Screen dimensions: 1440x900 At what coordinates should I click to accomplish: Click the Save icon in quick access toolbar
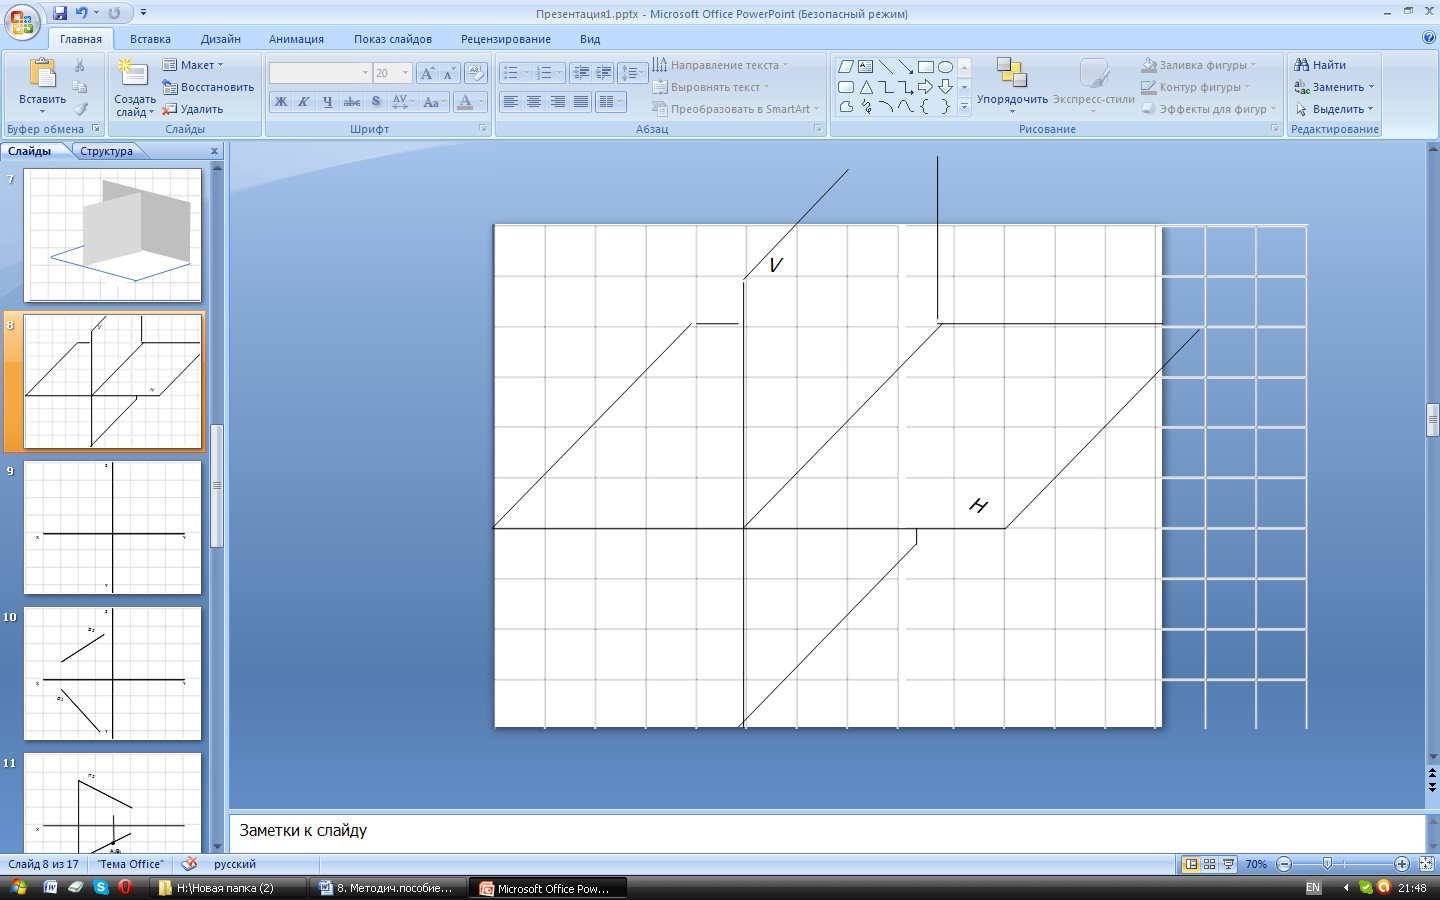tap(60, 13)
